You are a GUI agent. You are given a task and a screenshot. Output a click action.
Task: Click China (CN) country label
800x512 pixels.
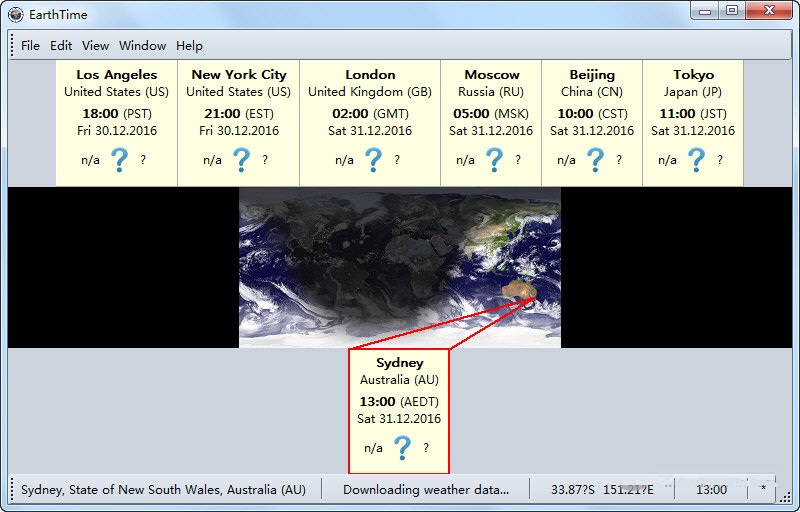coord(592,92)
